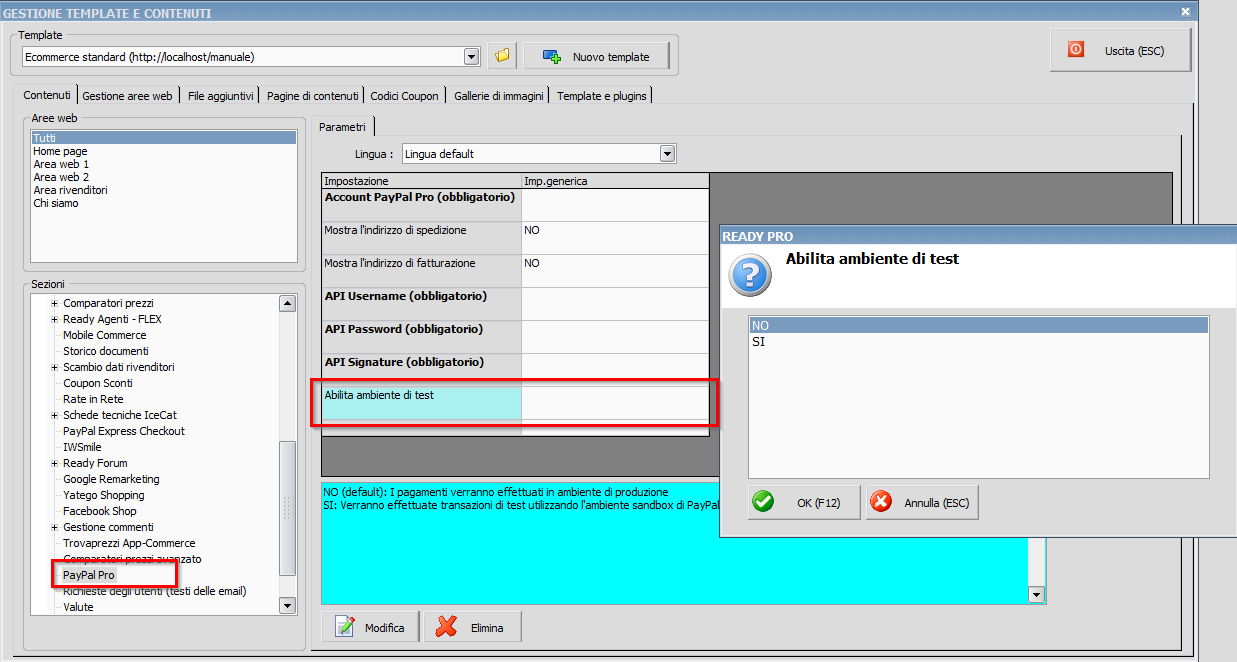Confirm with OK (F12) button

click(804, 503)
